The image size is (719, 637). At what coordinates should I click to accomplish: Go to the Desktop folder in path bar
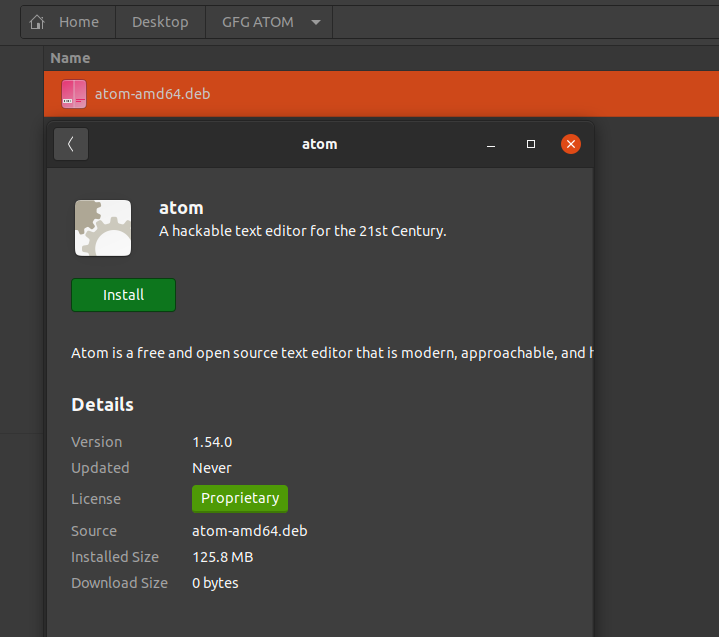pos(160,22)
